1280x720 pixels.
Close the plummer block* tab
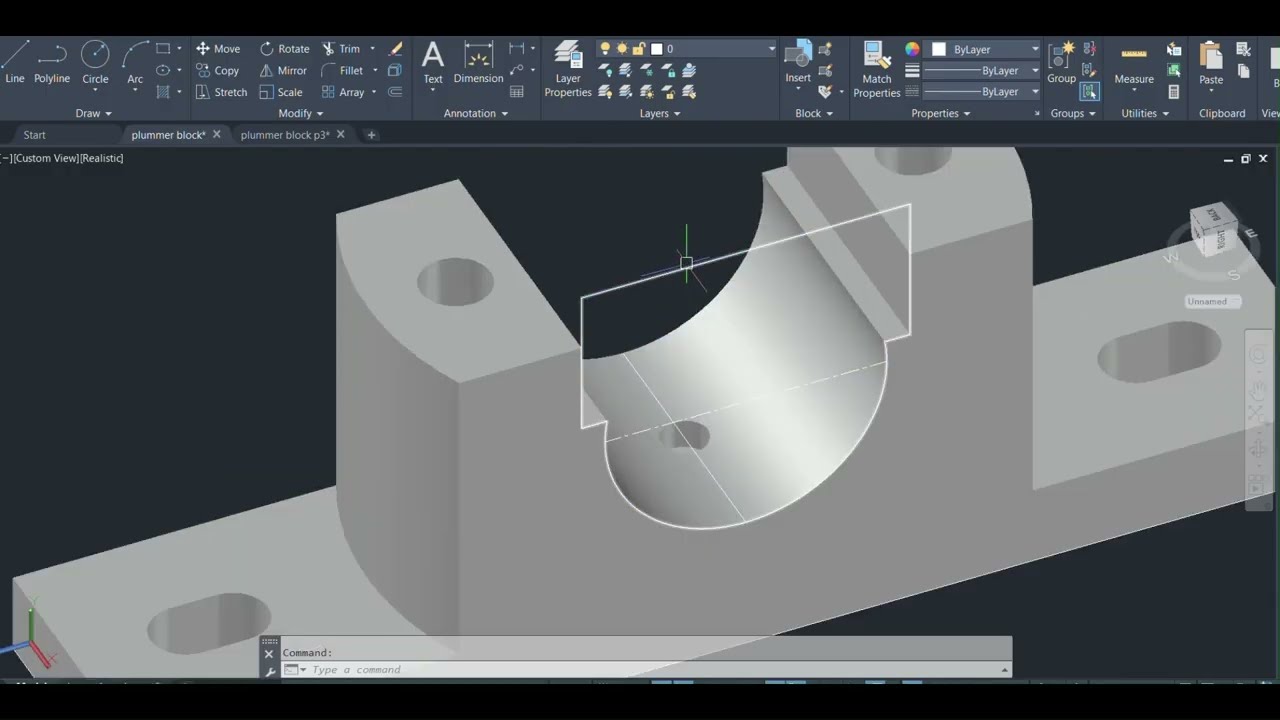pyautogui.click(x=216, y=134)
